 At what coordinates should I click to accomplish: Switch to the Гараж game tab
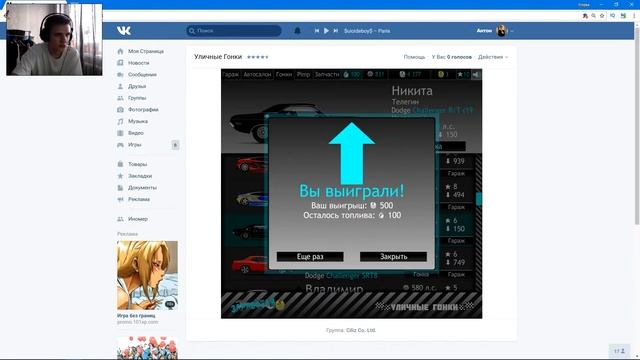231,74
